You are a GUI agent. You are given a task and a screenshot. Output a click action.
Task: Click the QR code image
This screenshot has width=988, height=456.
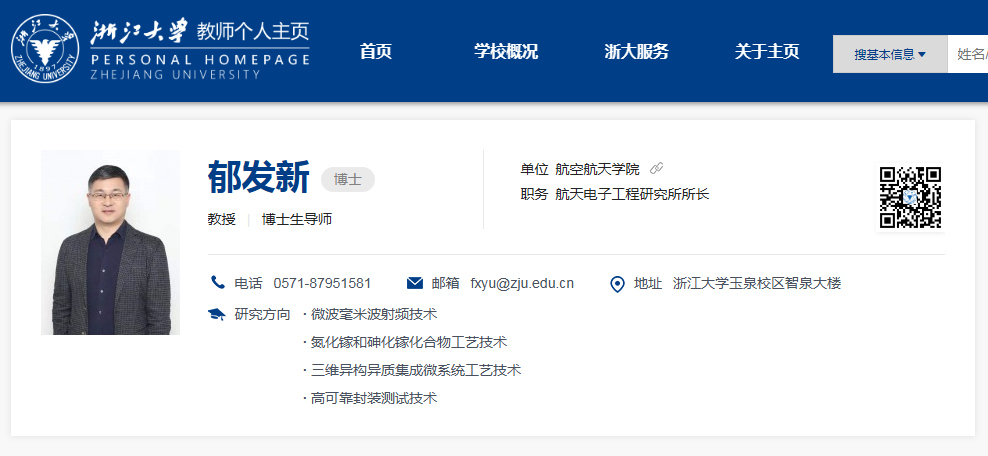pyautogui.click(x=910, y=197)
